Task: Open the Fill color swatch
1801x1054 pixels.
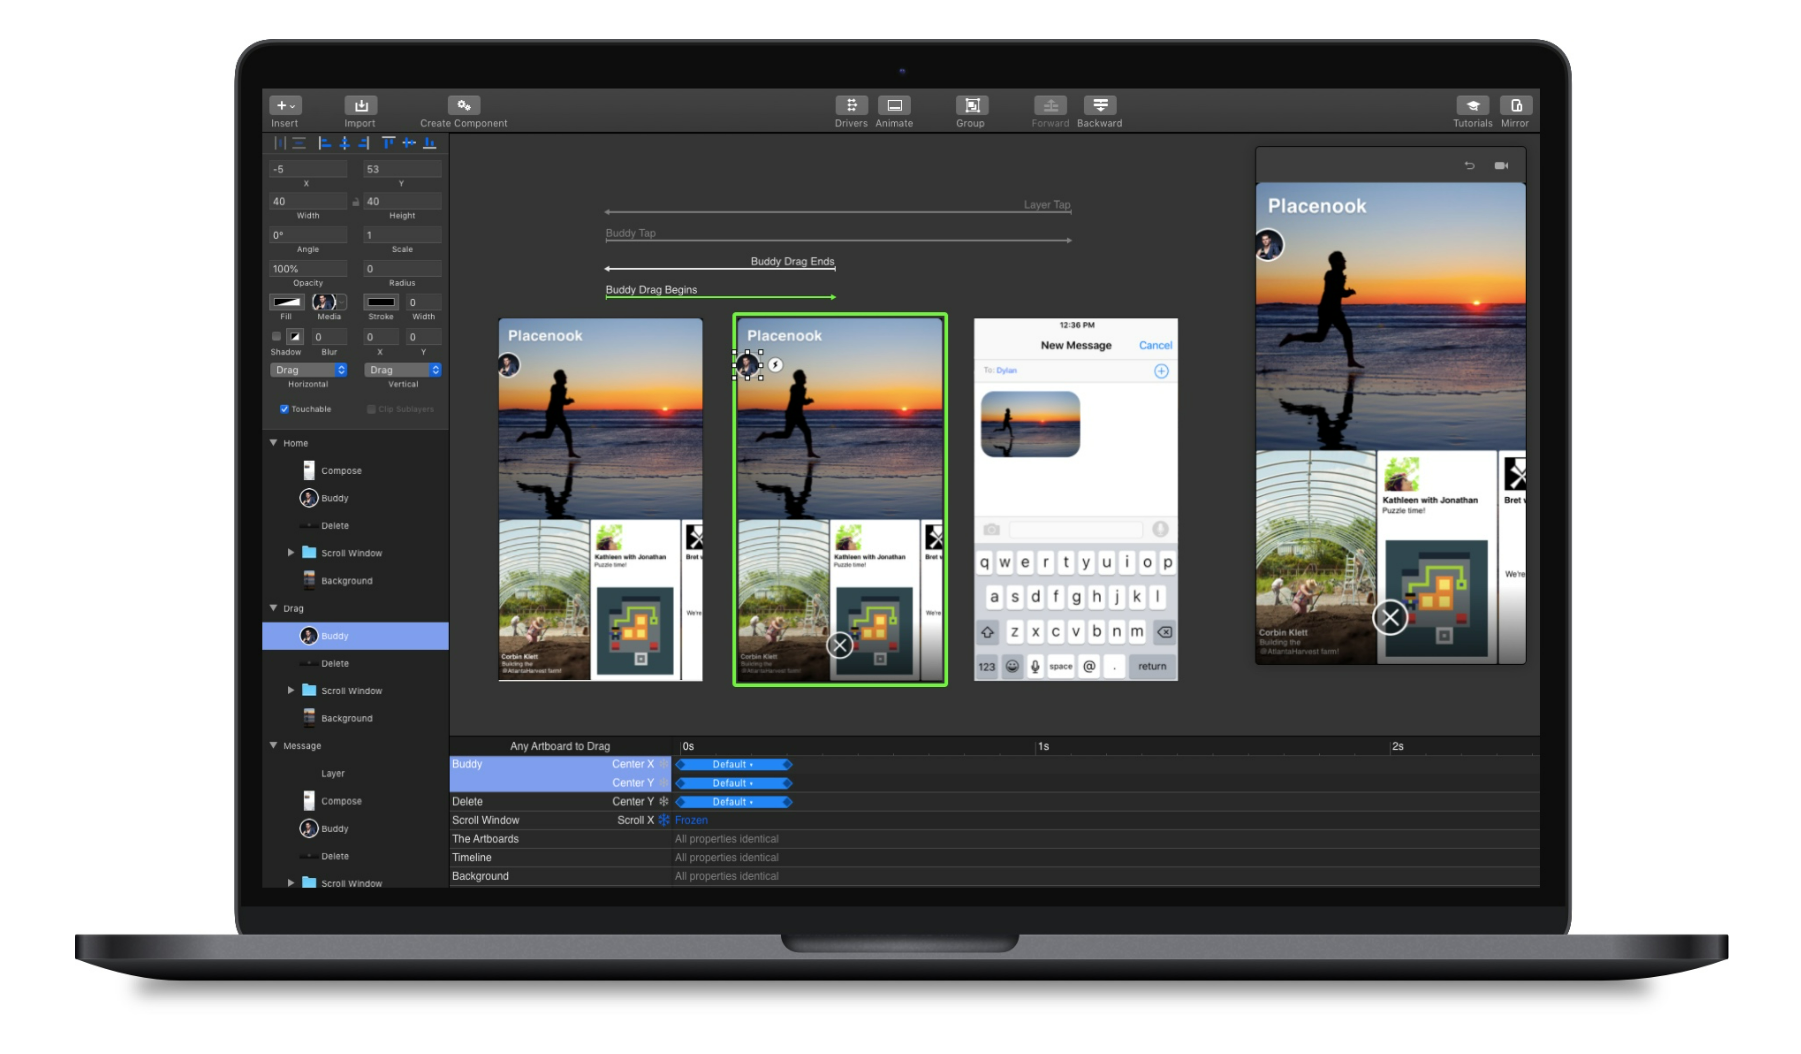Action: pyautogui.click(x=287, y=302)
